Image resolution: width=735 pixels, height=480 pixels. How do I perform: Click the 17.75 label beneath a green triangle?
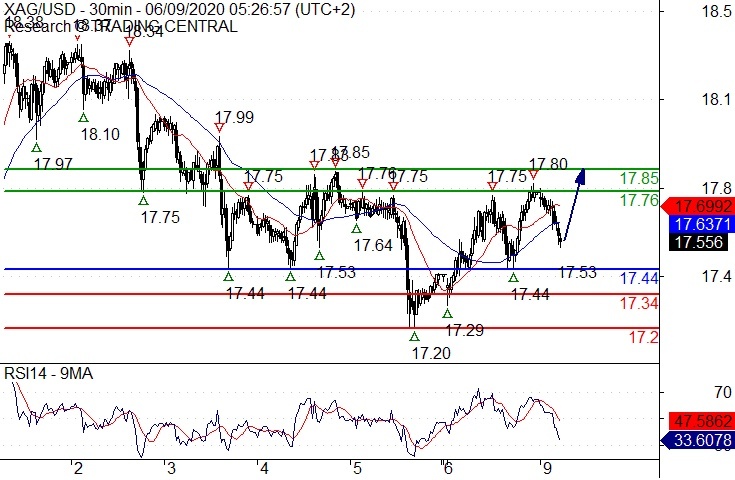[160, 218]
